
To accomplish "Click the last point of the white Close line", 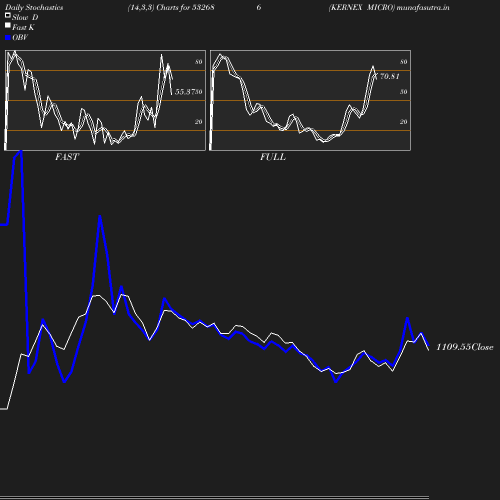I will [429, 350].
